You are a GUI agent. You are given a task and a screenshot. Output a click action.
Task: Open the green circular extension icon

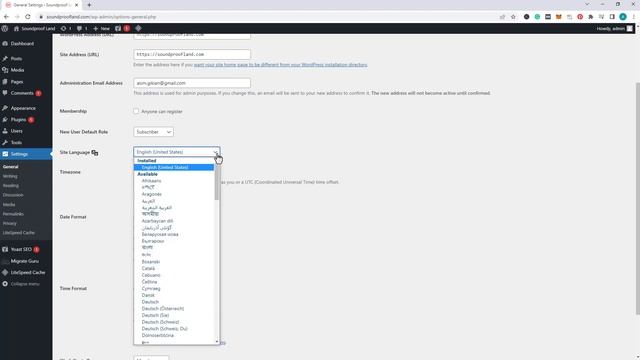pyautogui.click(x=537, y=17)
